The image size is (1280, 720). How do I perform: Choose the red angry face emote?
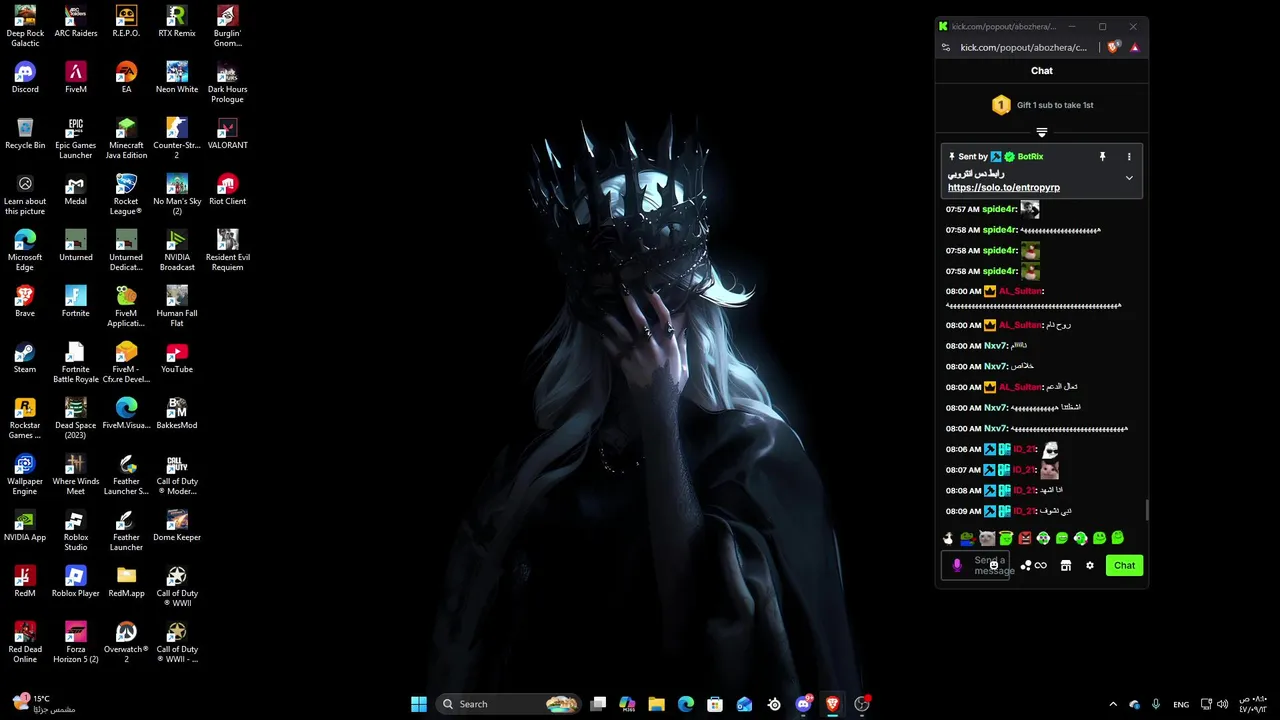[1024, 538]
